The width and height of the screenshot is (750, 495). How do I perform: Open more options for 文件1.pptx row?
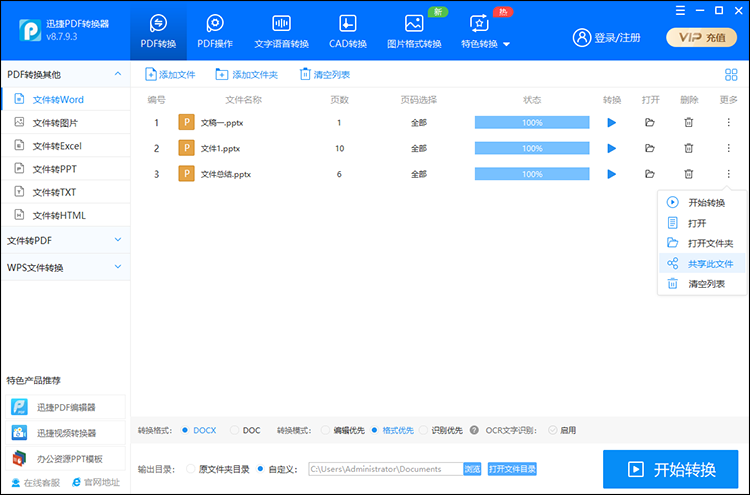728,148
